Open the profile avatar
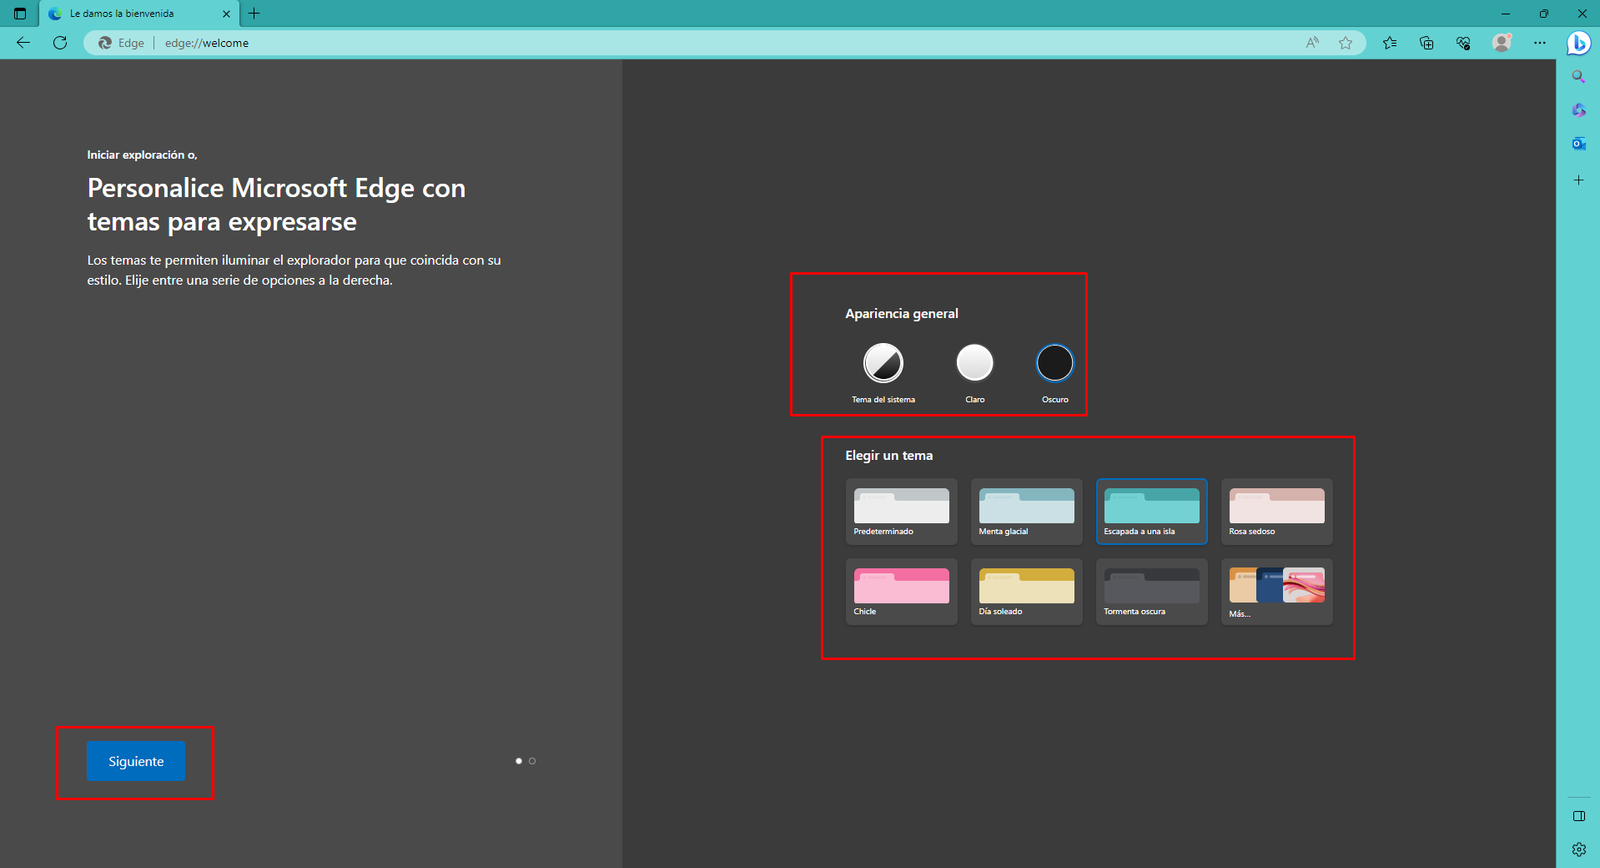Viewport: 1600px width, 868px height. [1501, 43]
